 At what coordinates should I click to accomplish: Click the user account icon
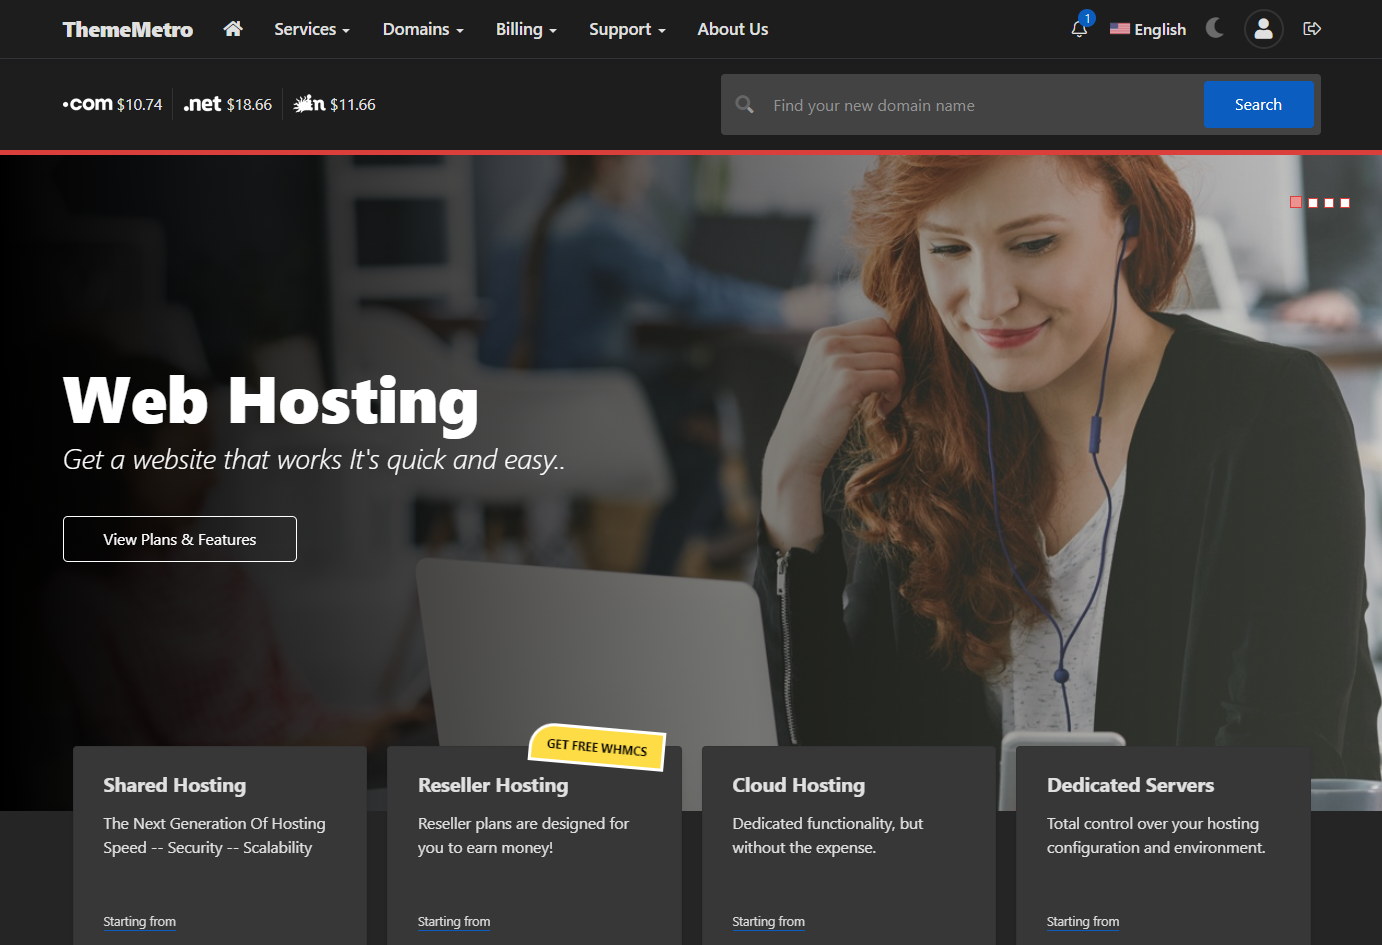[1263, 29]
